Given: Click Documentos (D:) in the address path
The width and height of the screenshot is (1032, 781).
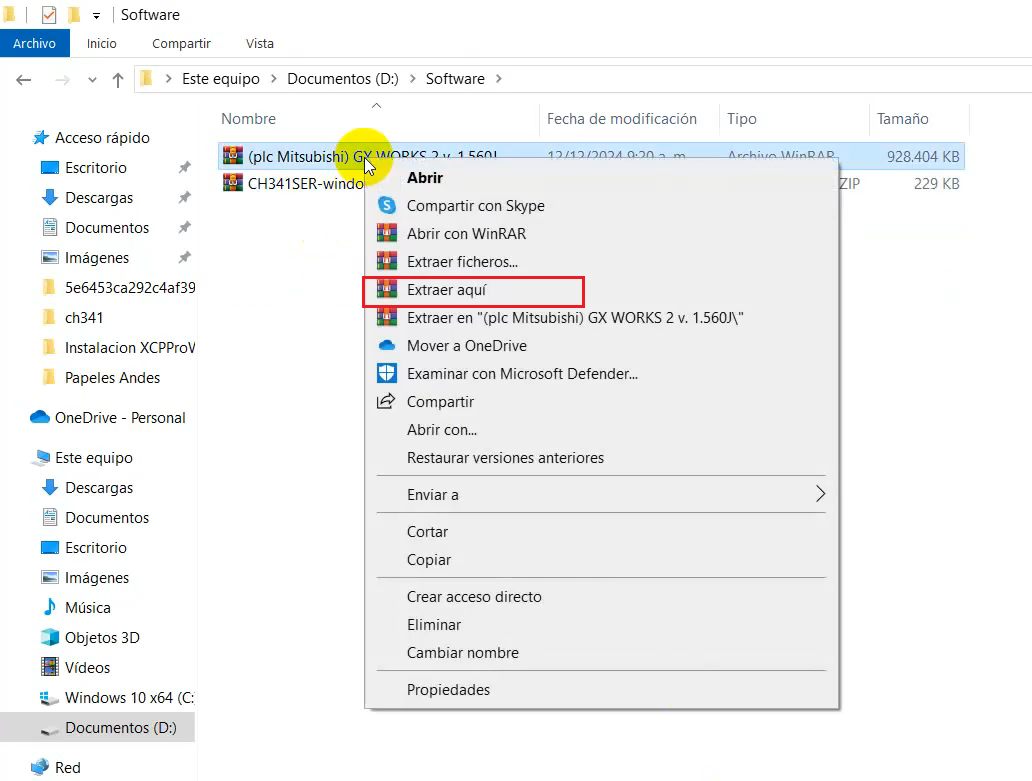Looking at the screenshot, I should [343, 79].
